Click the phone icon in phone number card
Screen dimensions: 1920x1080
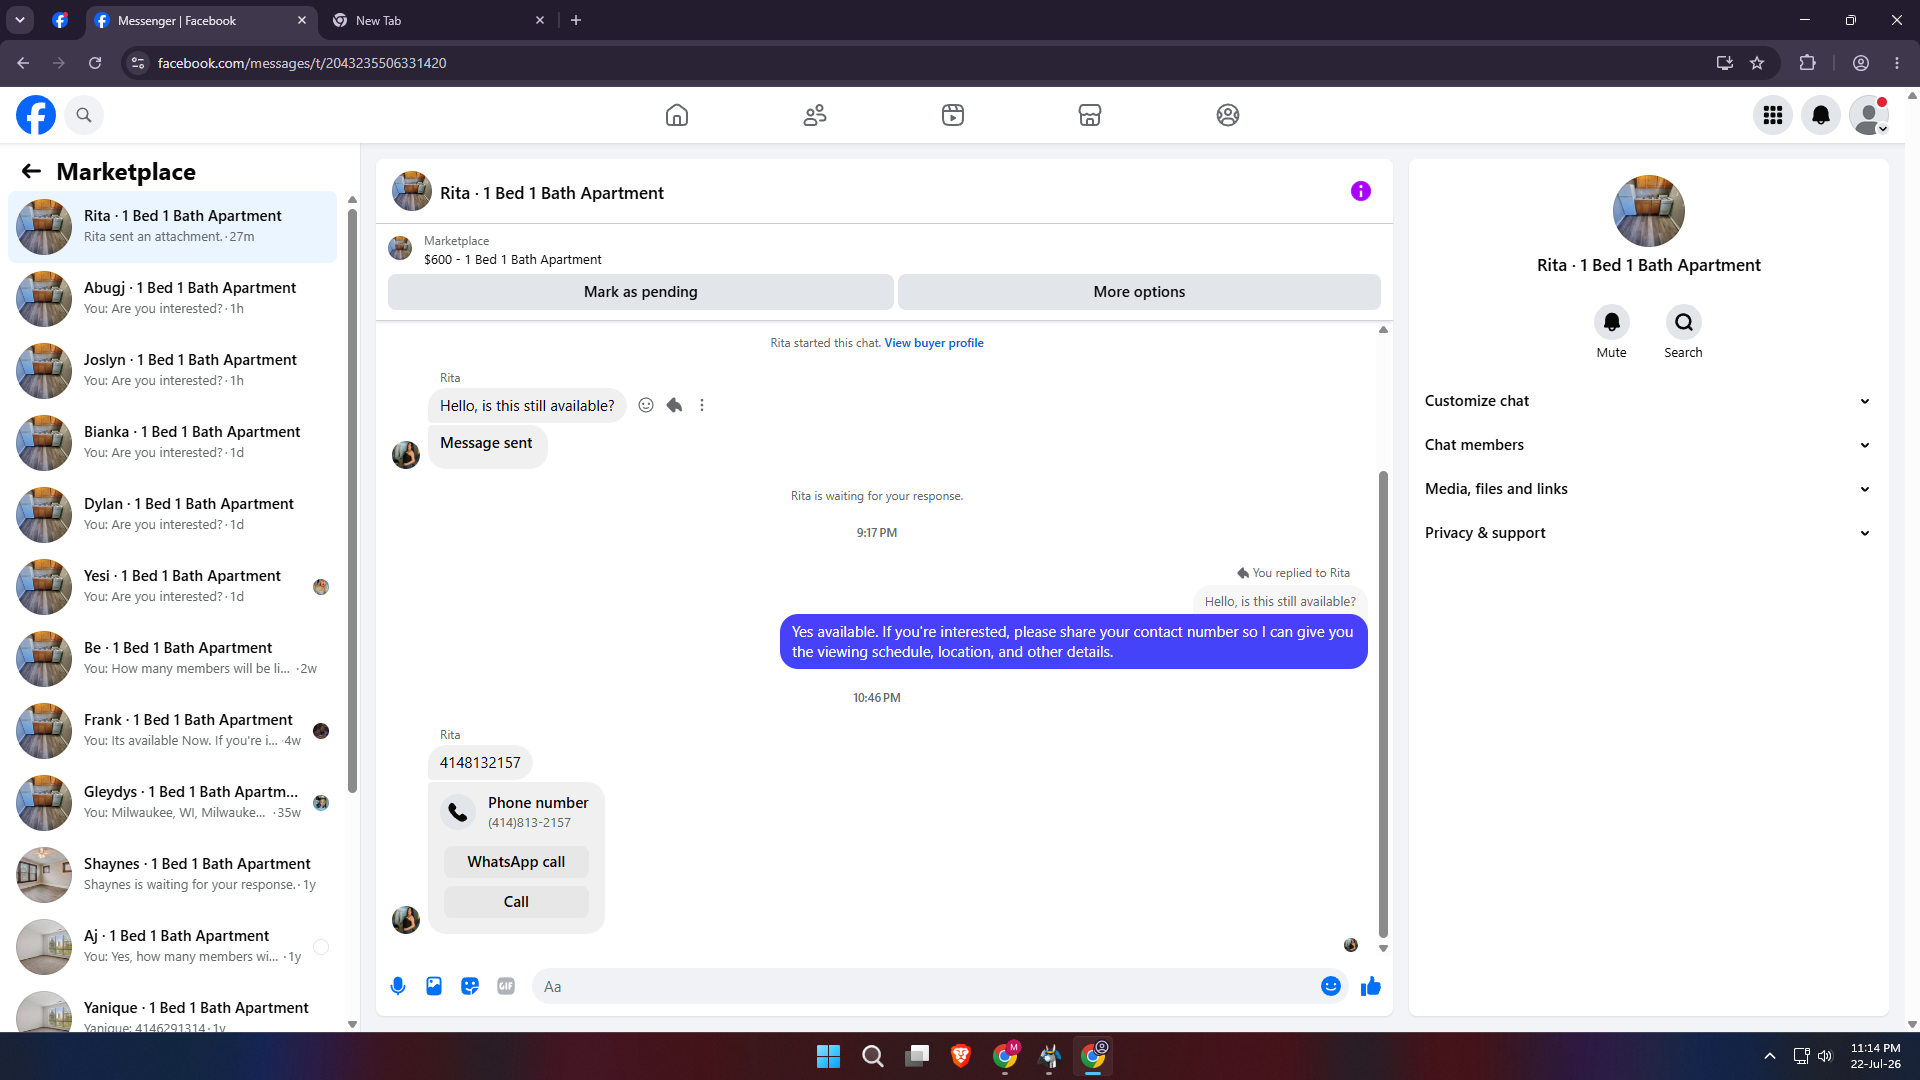click(458, 812)
